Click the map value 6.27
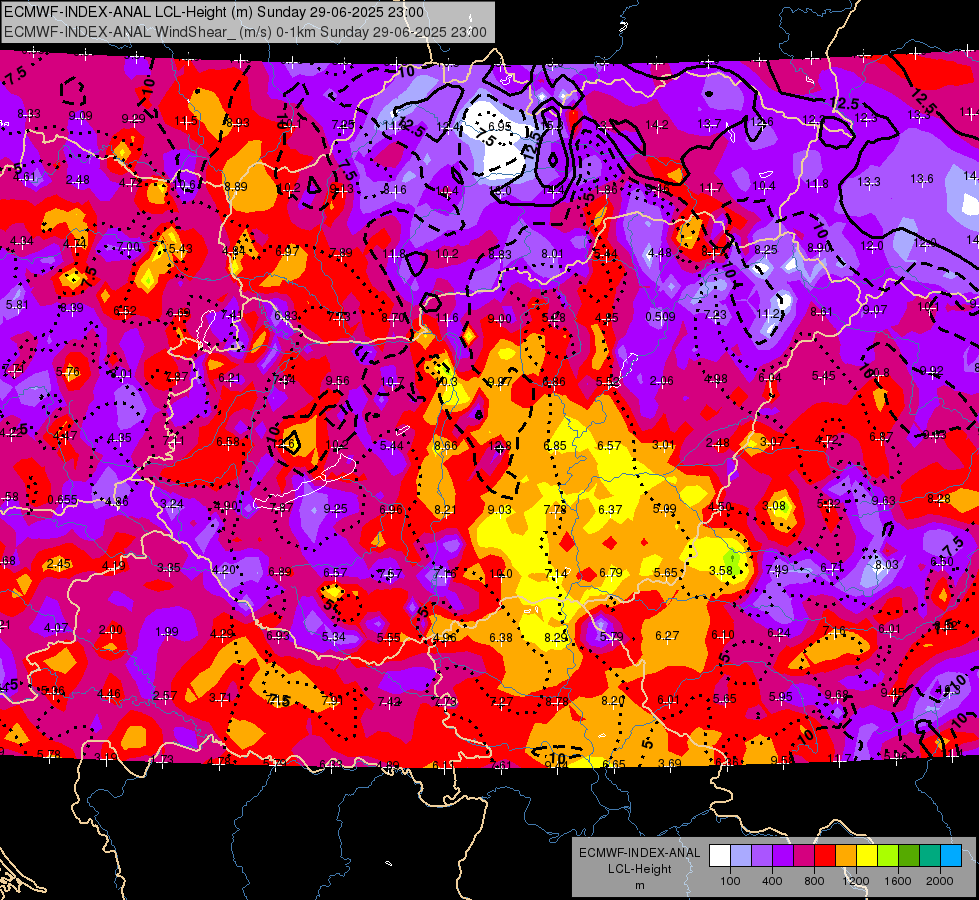 [x=667, y=635]
